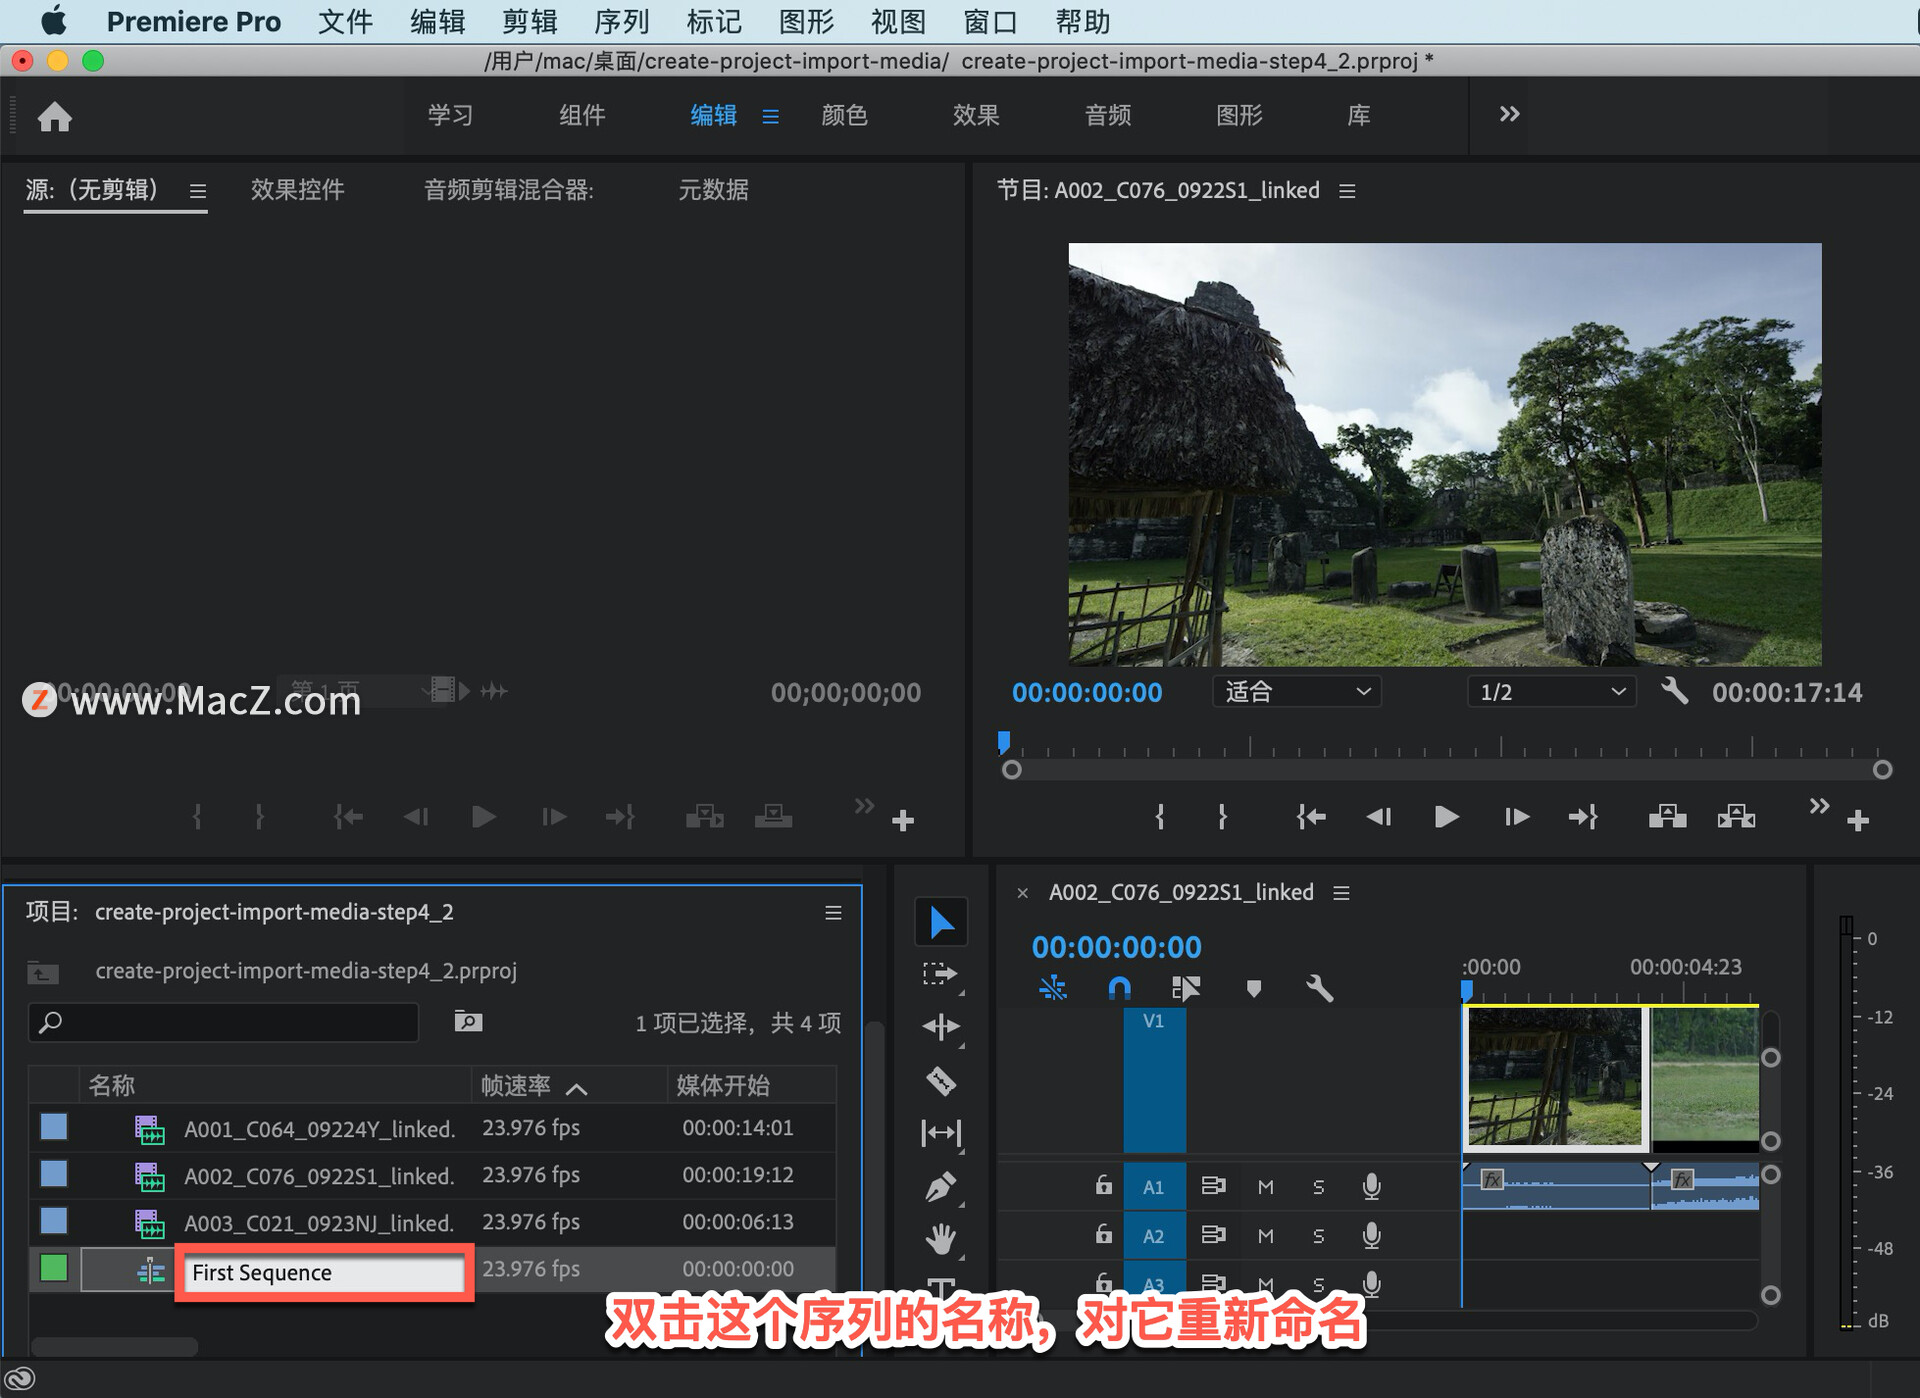This screenshot has width=1920, height=1398.
Task: Select the Pen tool
Action: (x=940, y=1187)
